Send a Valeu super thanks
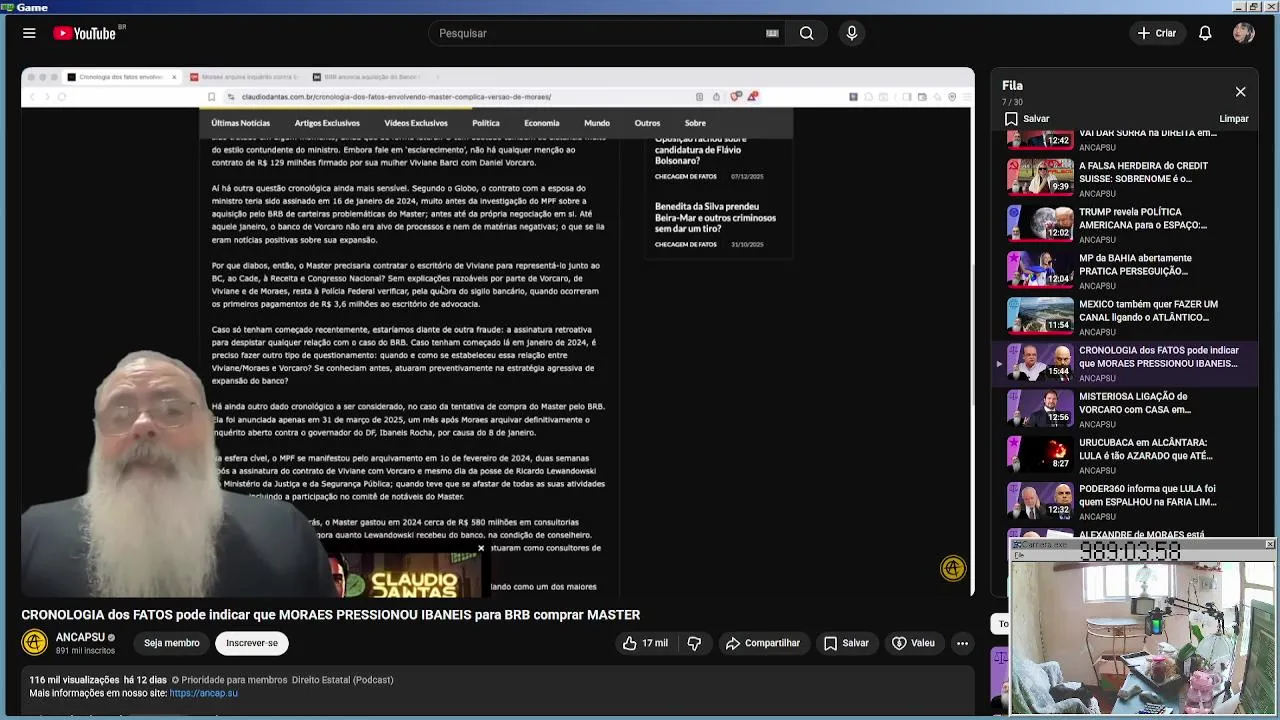 (x=913, y=643)
